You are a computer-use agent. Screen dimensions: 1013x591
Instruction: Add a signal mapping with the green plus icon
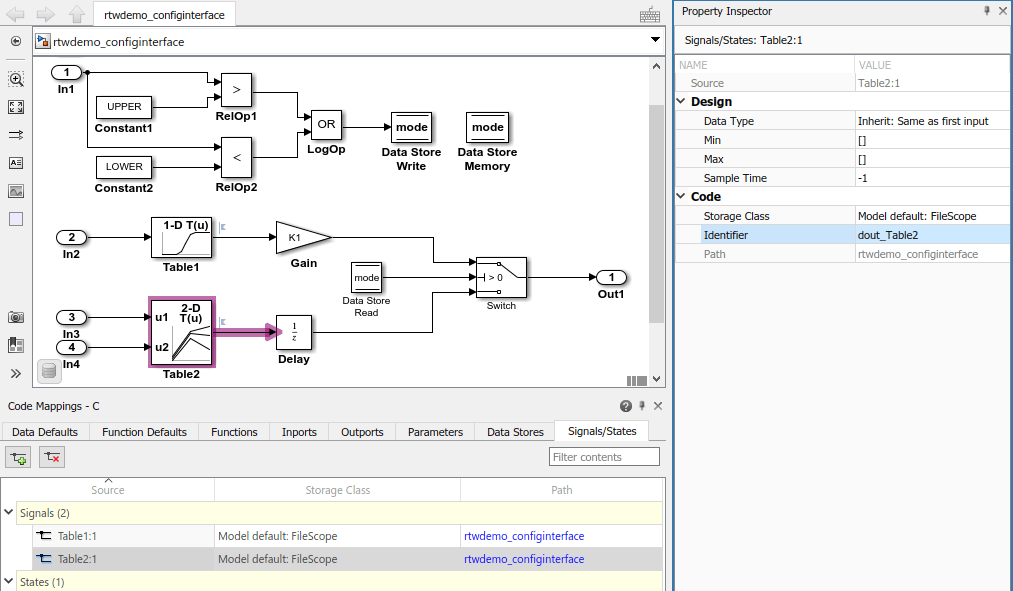[x=17, y=456]
